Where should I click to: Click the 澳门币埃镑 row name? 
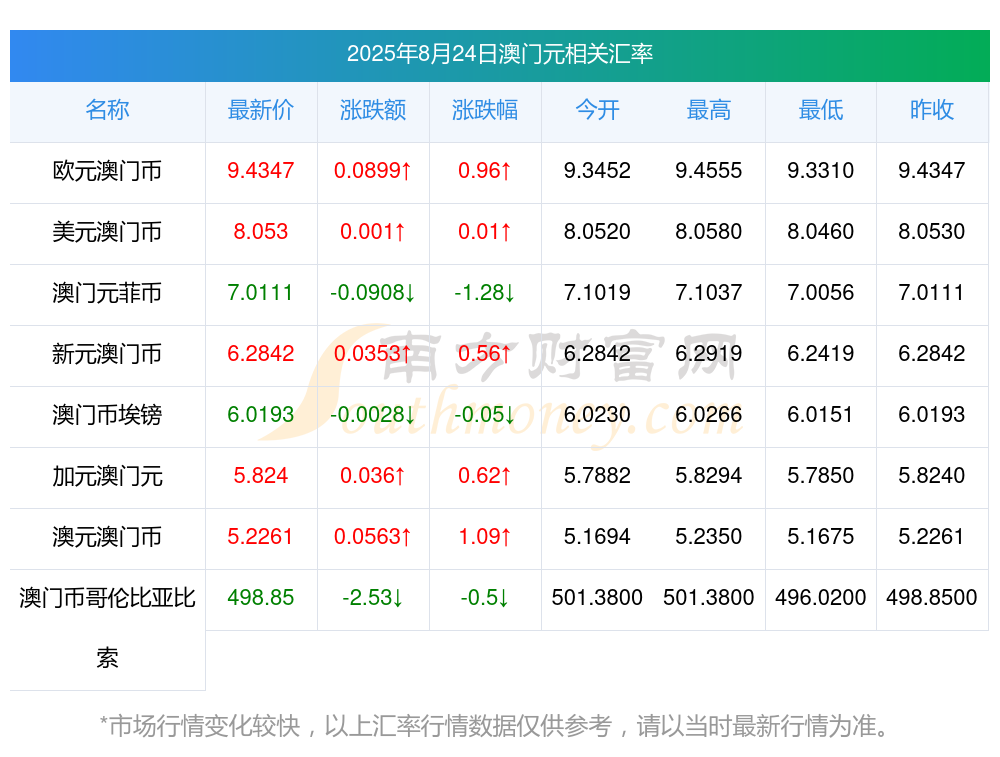tap(107, 415)
